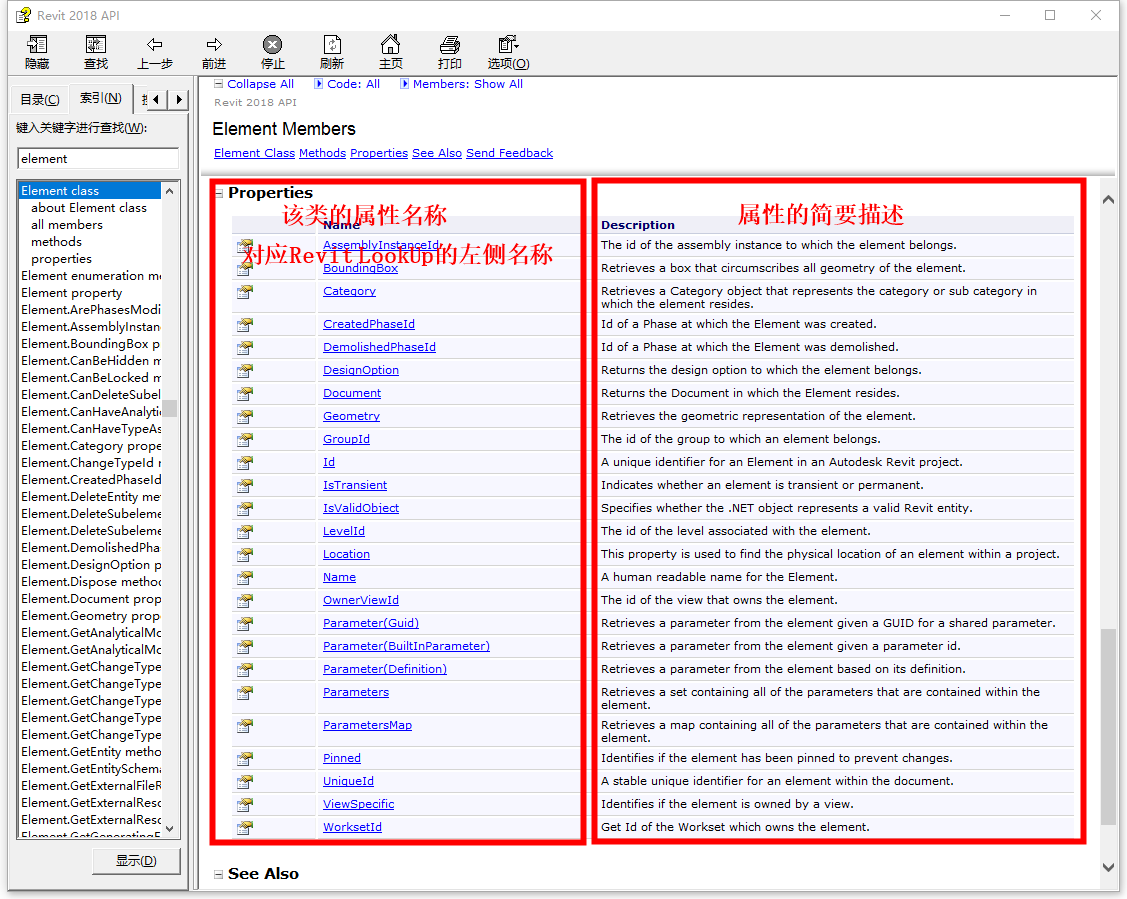Click the 显示(D) display button
This screenshot has width=1127, height=899.
tap(137, 861)
